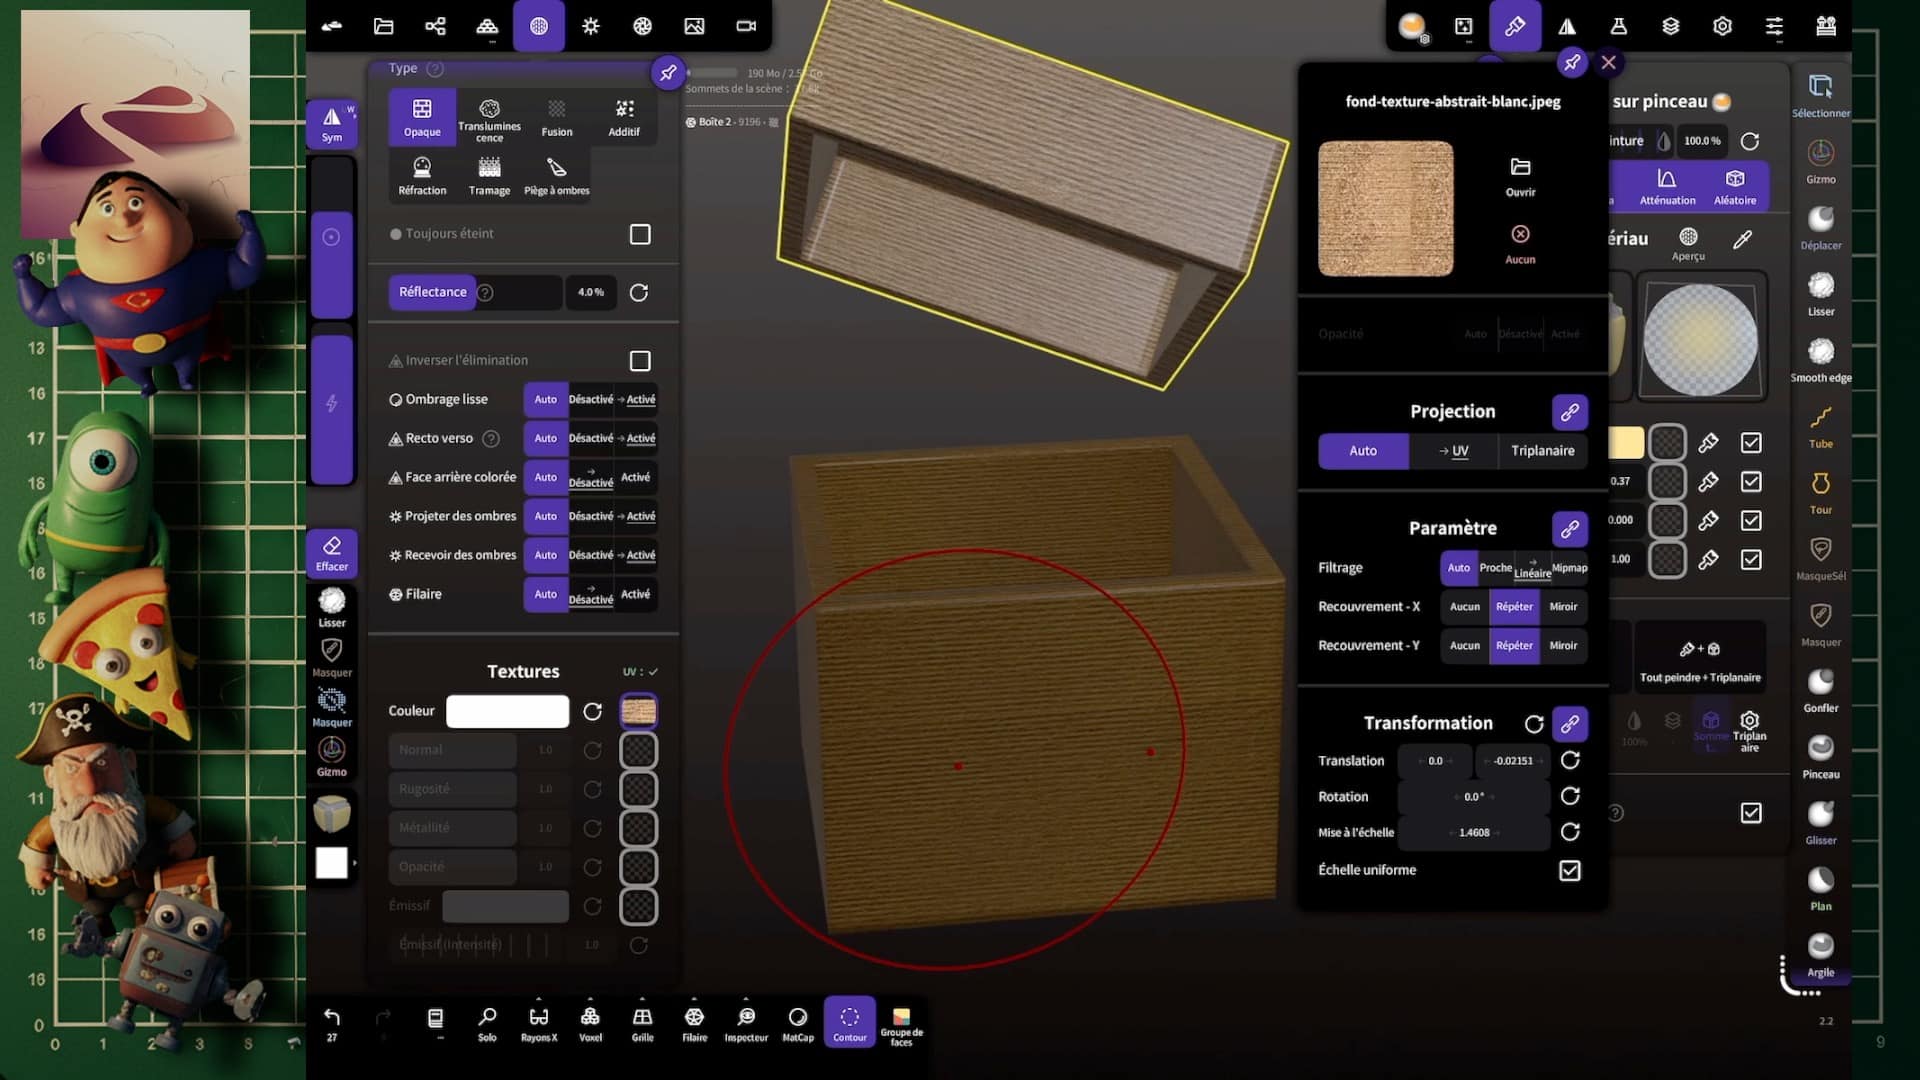Screen dimensions: 1920x1080
Task: Open the Inspecteur tool
Action: pyautogui.click(x=746, y=1022)
